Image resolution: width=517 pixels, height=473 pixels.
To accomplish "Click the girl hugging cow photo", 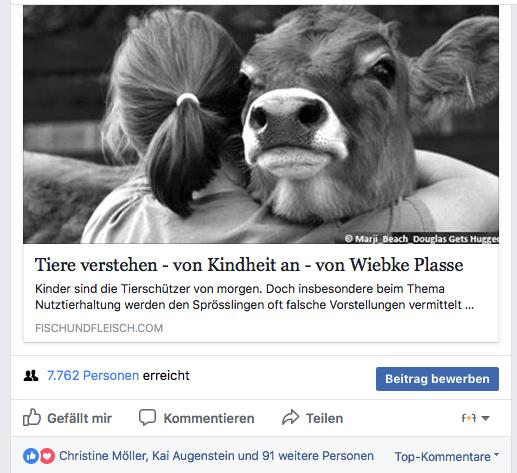I will point(261,124).
